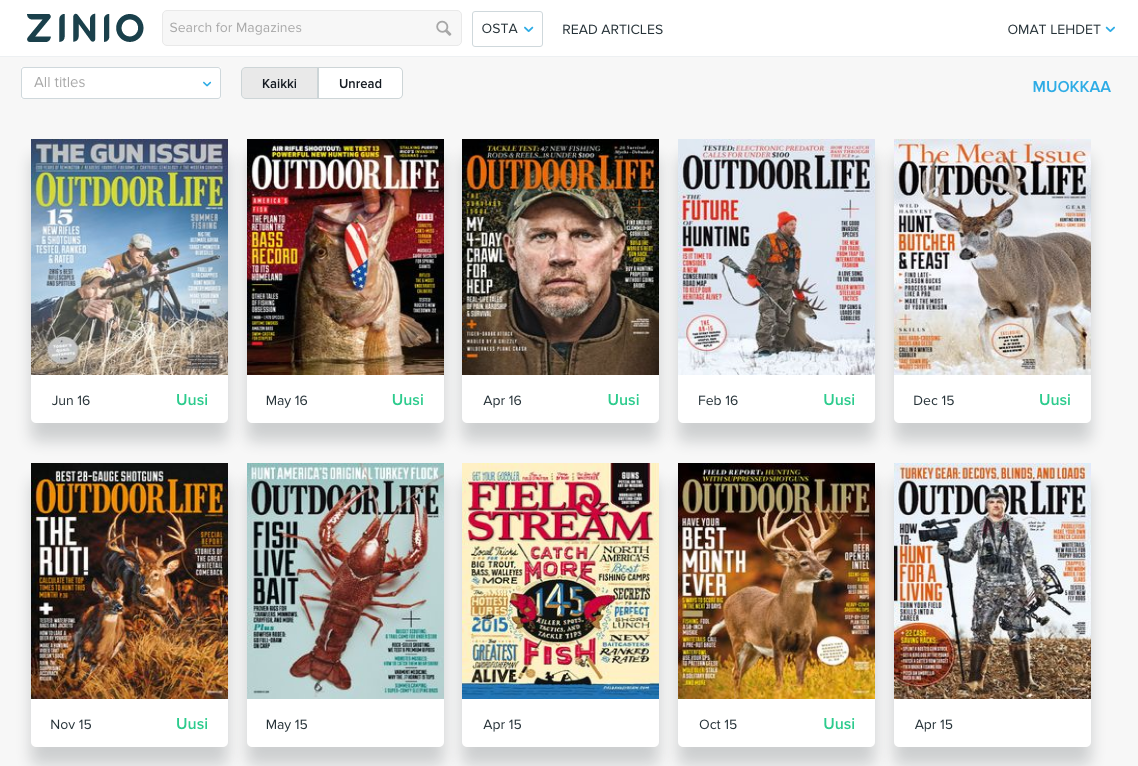This screenshot has width=1138, height=766.
Task: Click the Uusi label on Dec 15
Action: [x=1055, y=400]
